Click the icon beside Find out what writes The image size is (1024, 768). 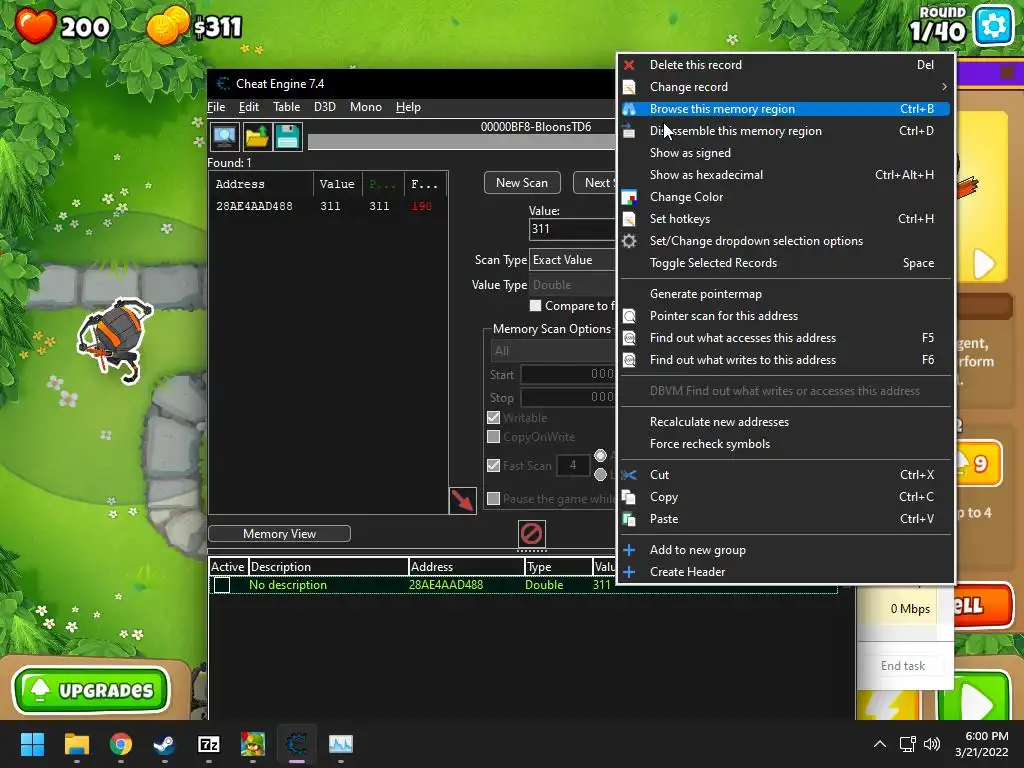coord(629,360)
